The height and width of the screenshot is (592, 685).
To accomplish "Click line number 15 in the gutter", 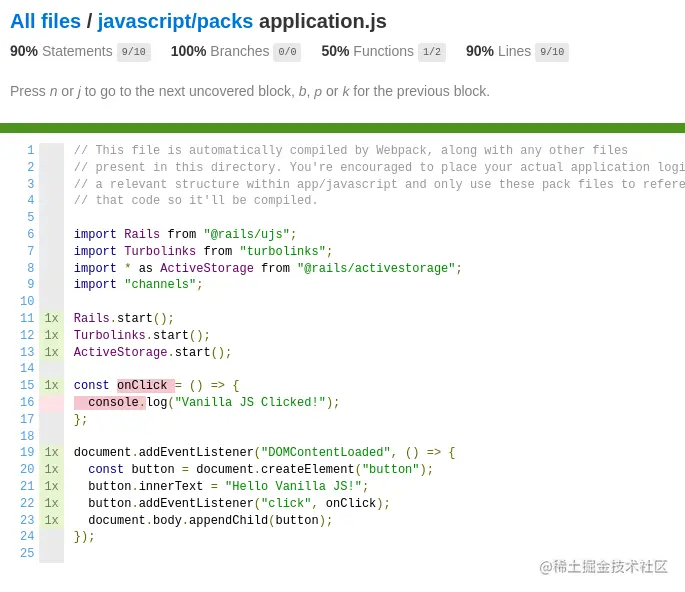I will coord(27,385).
